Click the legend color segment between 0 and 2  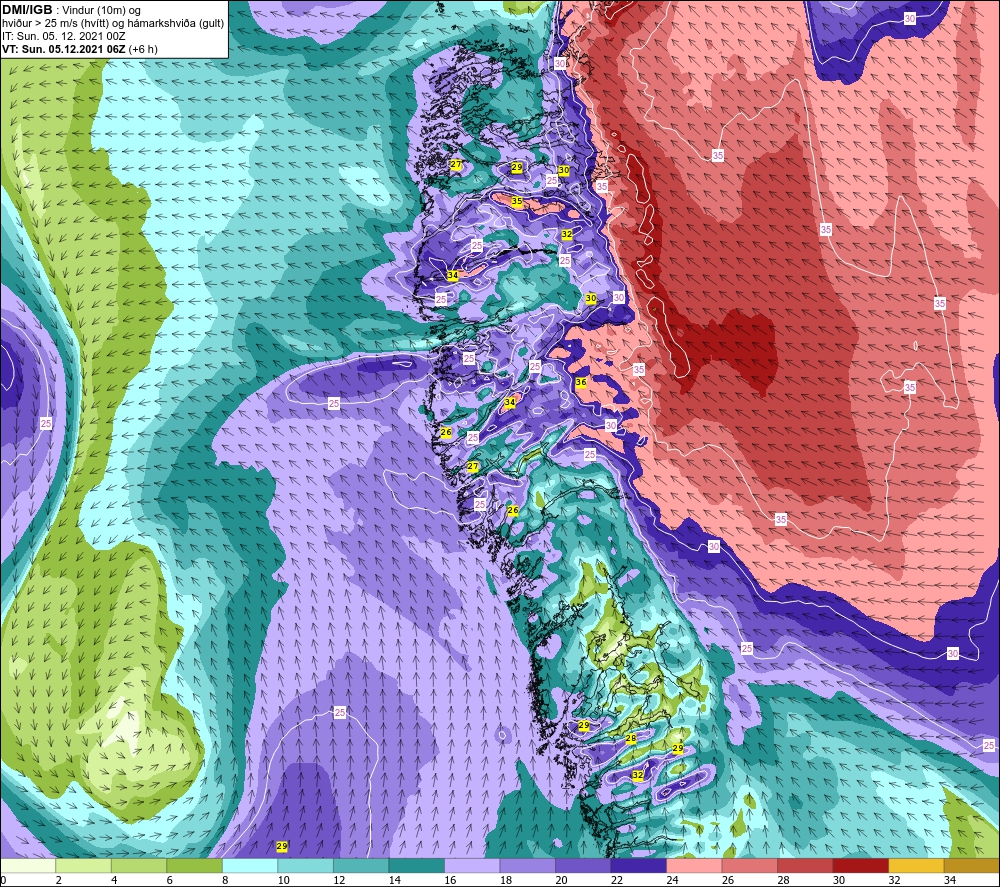[x=28, y=865]
